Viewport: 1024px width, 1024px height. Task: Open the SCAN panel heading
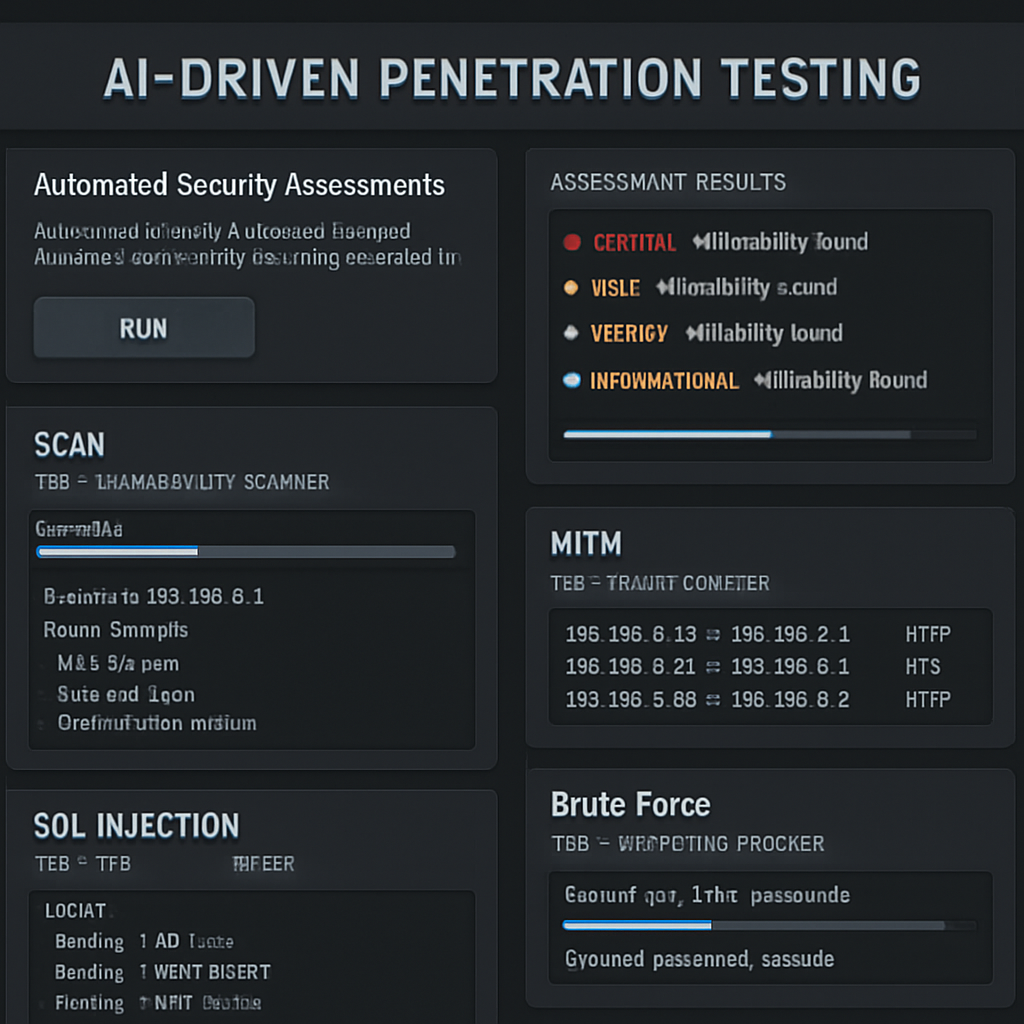(x=69, y=445)
